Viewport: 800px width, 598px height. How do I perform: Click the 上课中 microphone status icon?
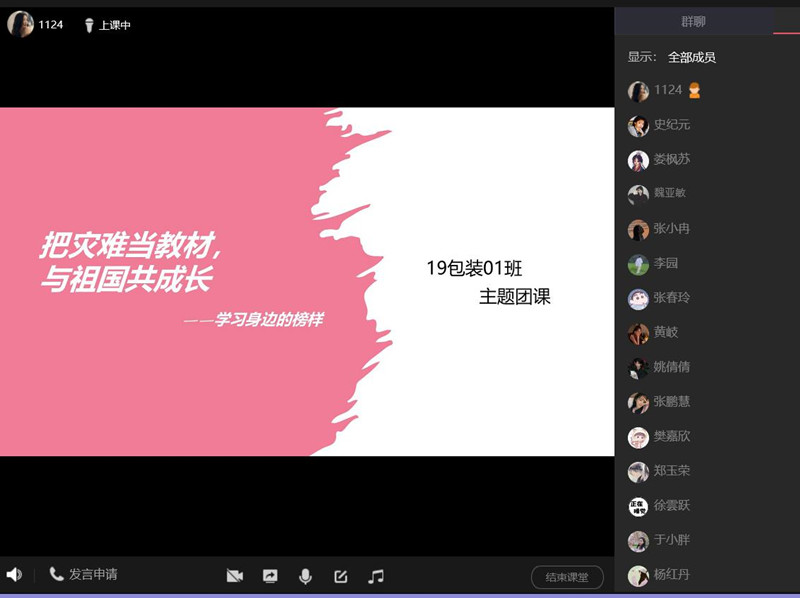pos(89,26)
